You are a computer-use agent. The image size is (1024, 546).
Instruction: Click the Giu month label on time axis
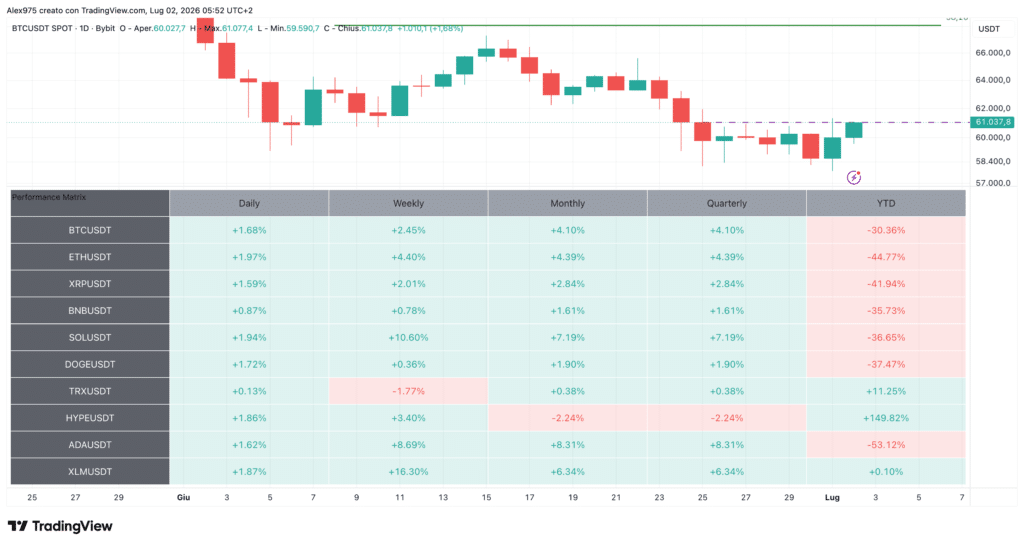click(x=184, y=497)
